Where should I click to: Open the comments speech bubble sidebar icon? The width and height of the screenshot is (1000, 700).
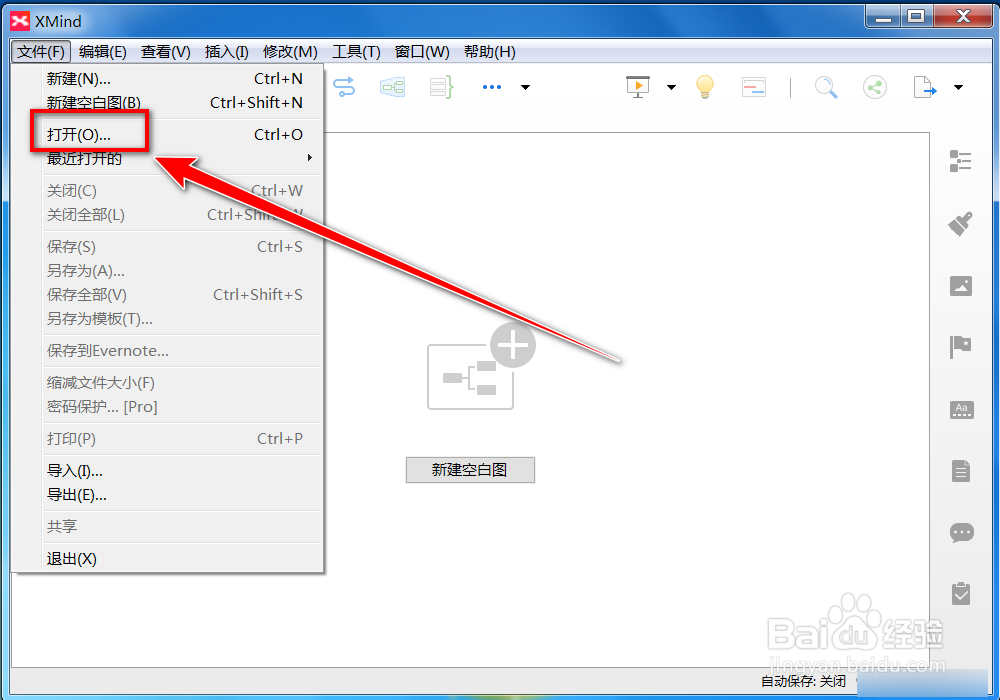pyautogui.click(x=962, y=532)
